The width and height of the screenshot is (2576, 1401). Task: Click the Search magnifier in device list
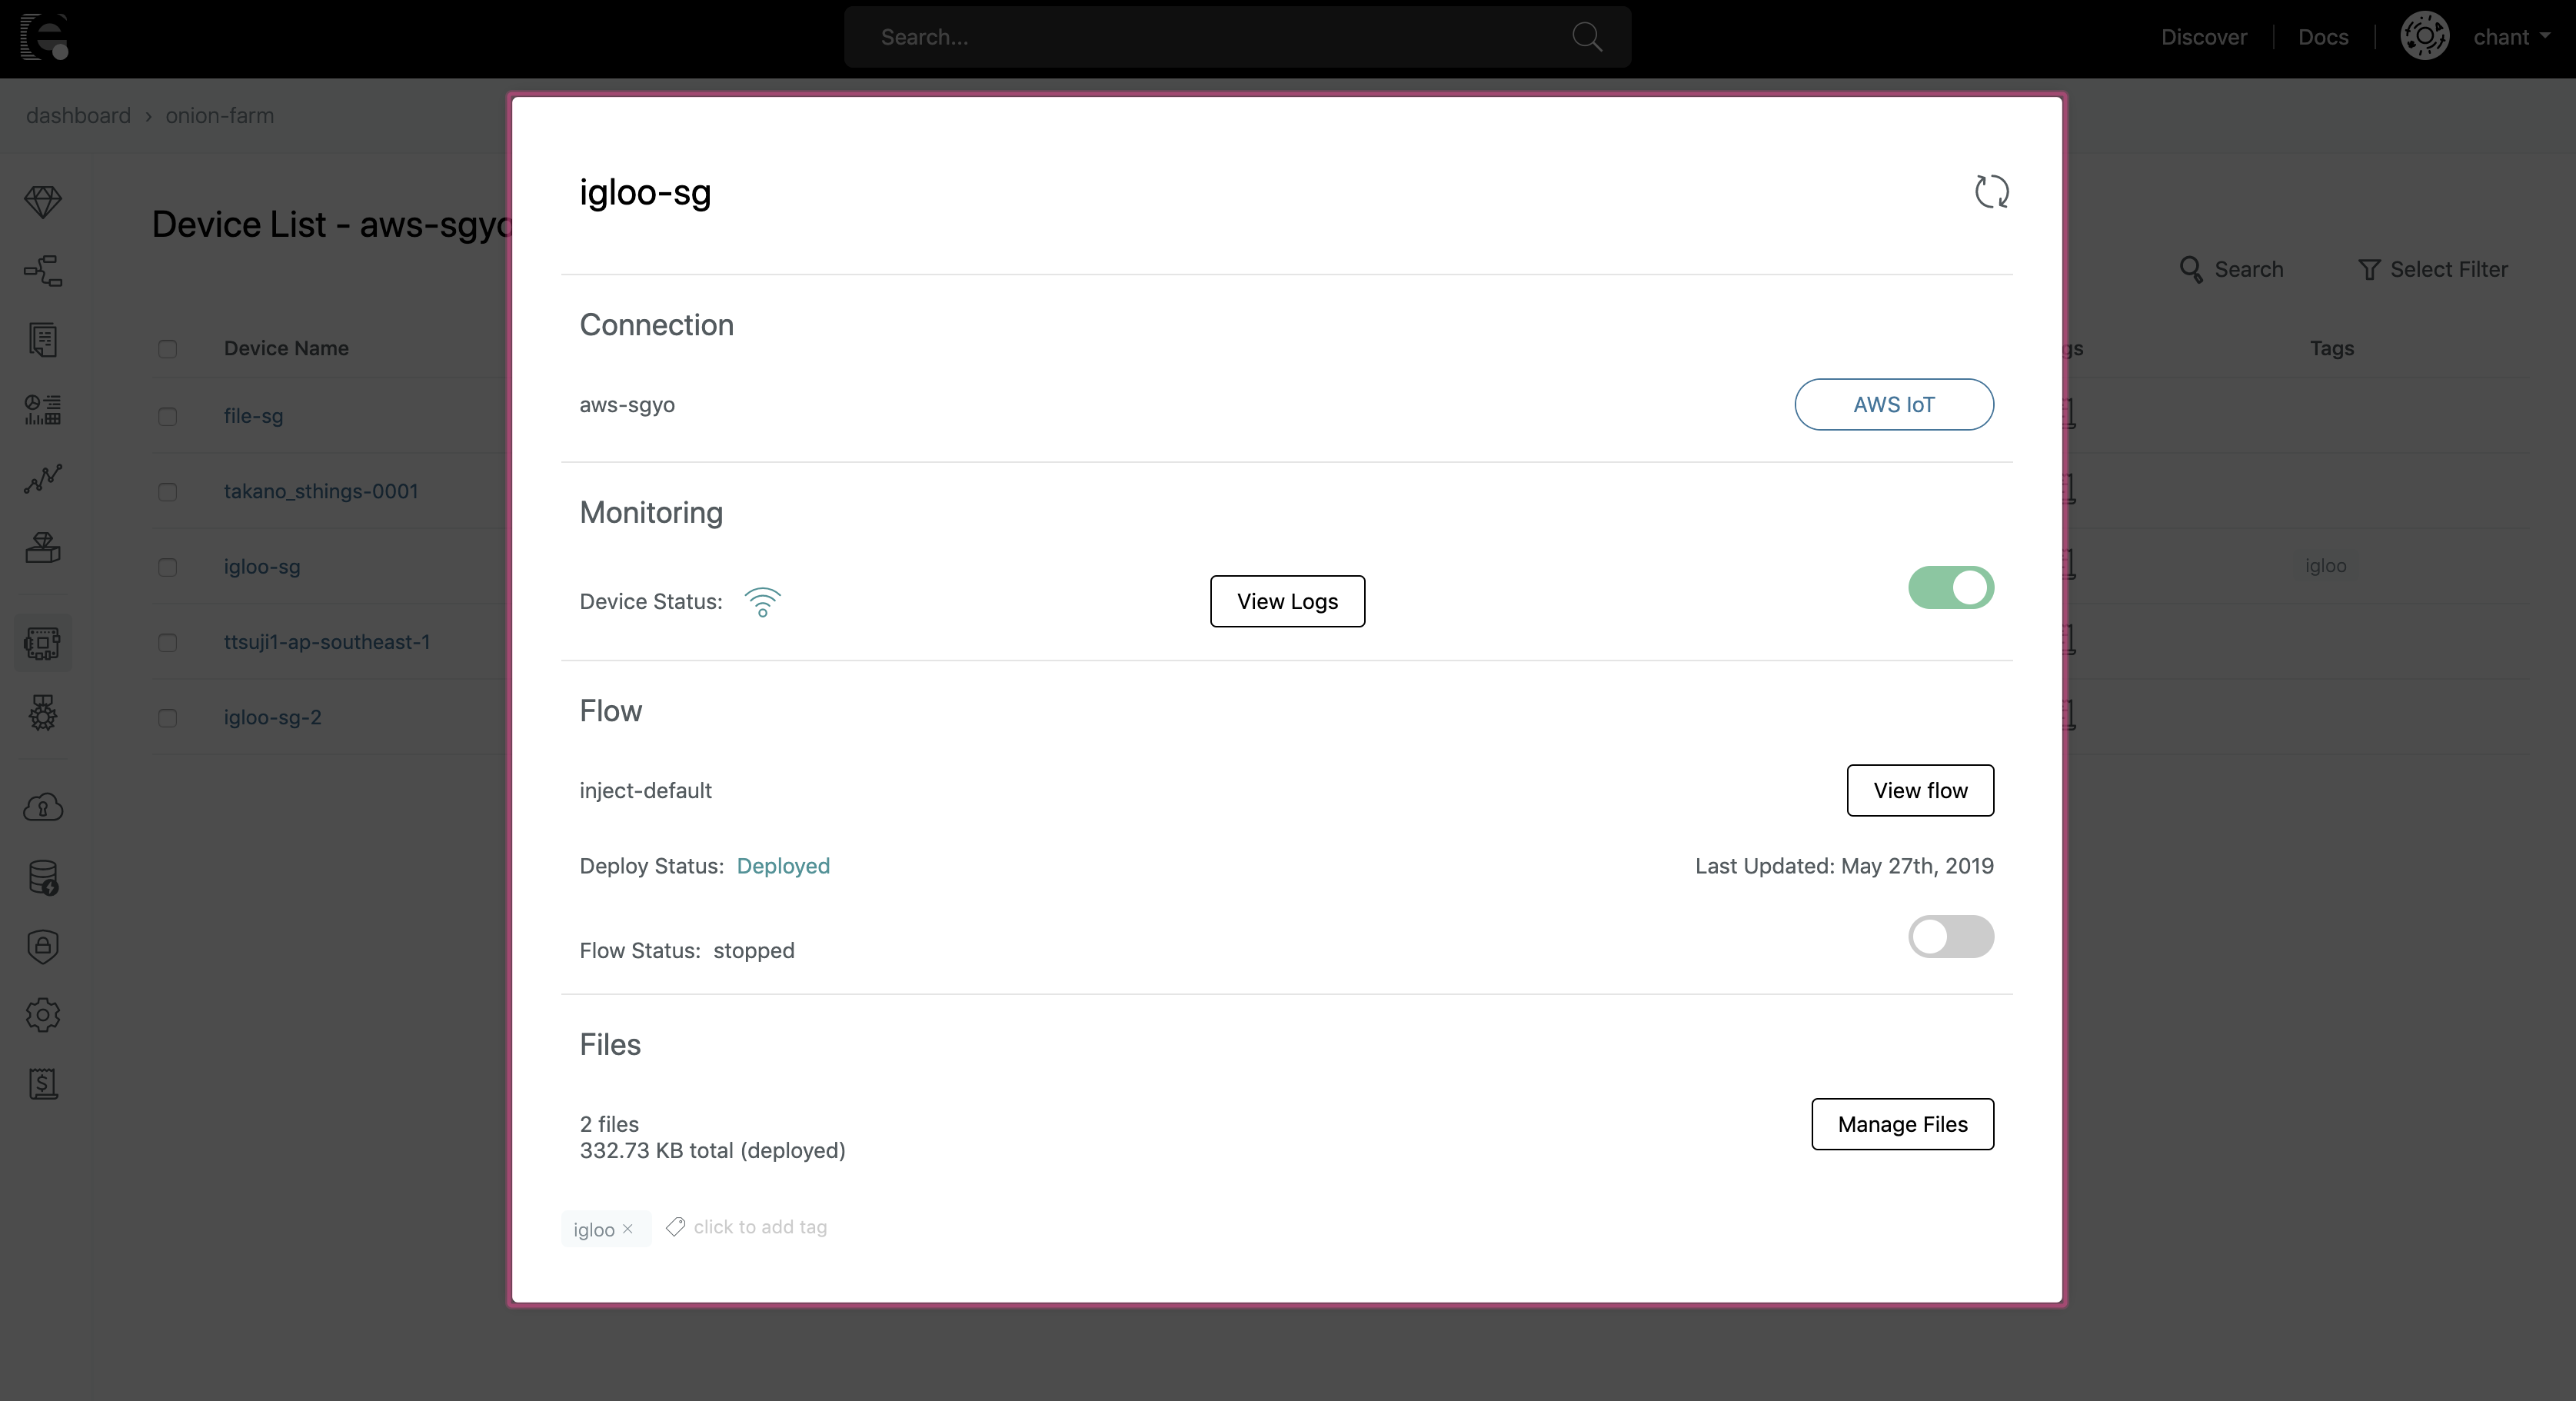[2191, 269]
